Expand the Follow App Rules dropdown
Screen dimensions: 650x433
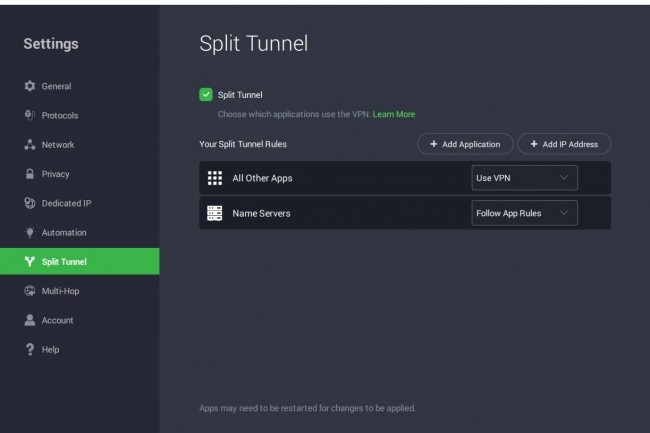(x=524, y=213)
